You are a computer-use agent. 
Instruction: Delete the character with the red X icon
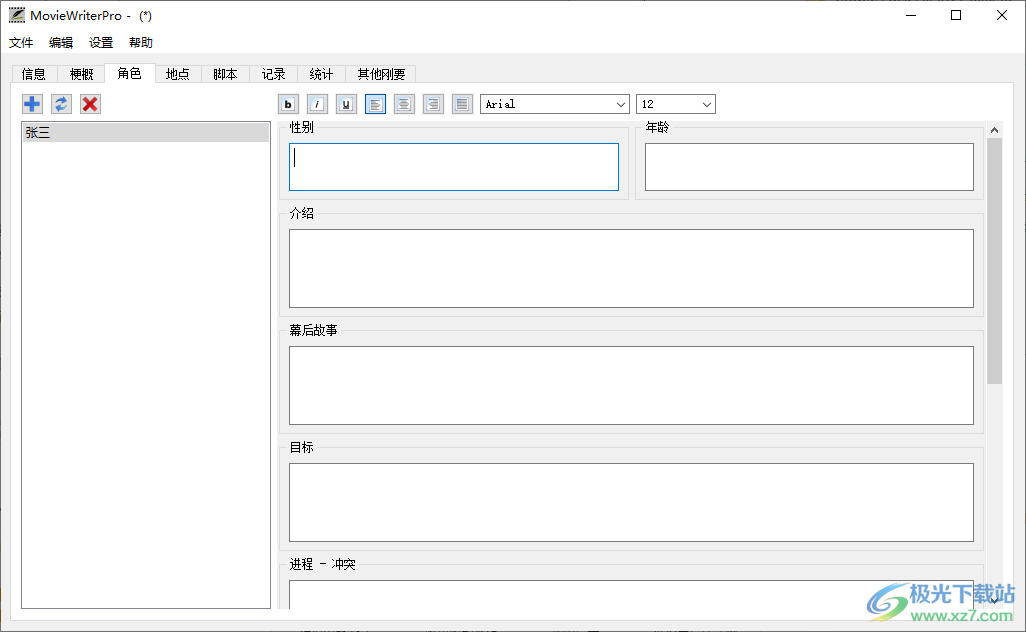90,104
